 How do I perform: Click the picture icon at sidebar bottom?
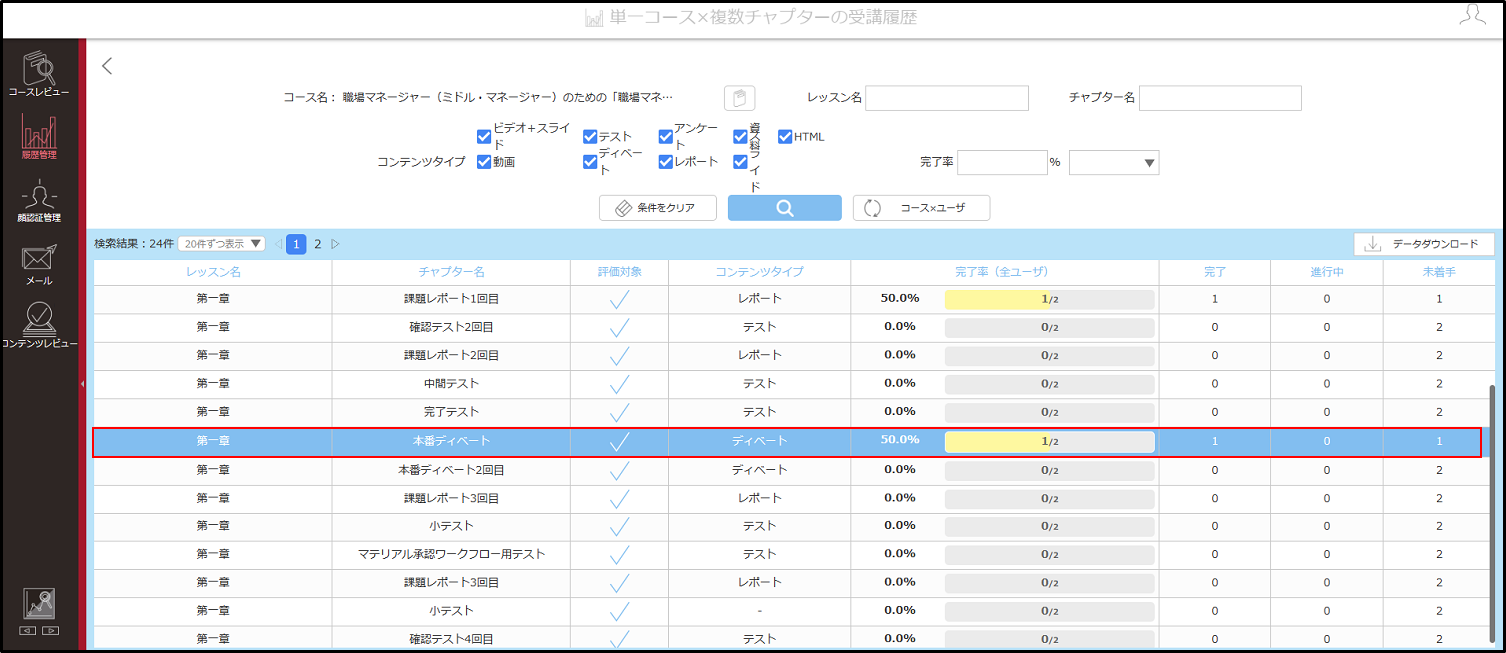coord(39,604)
